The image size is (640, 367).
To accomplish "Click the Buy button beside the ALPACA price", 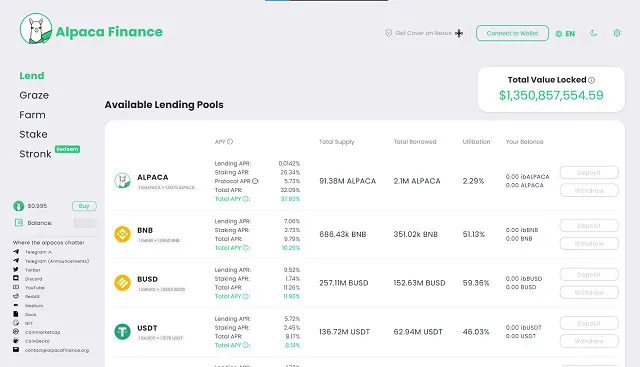I will coord(84,206).
